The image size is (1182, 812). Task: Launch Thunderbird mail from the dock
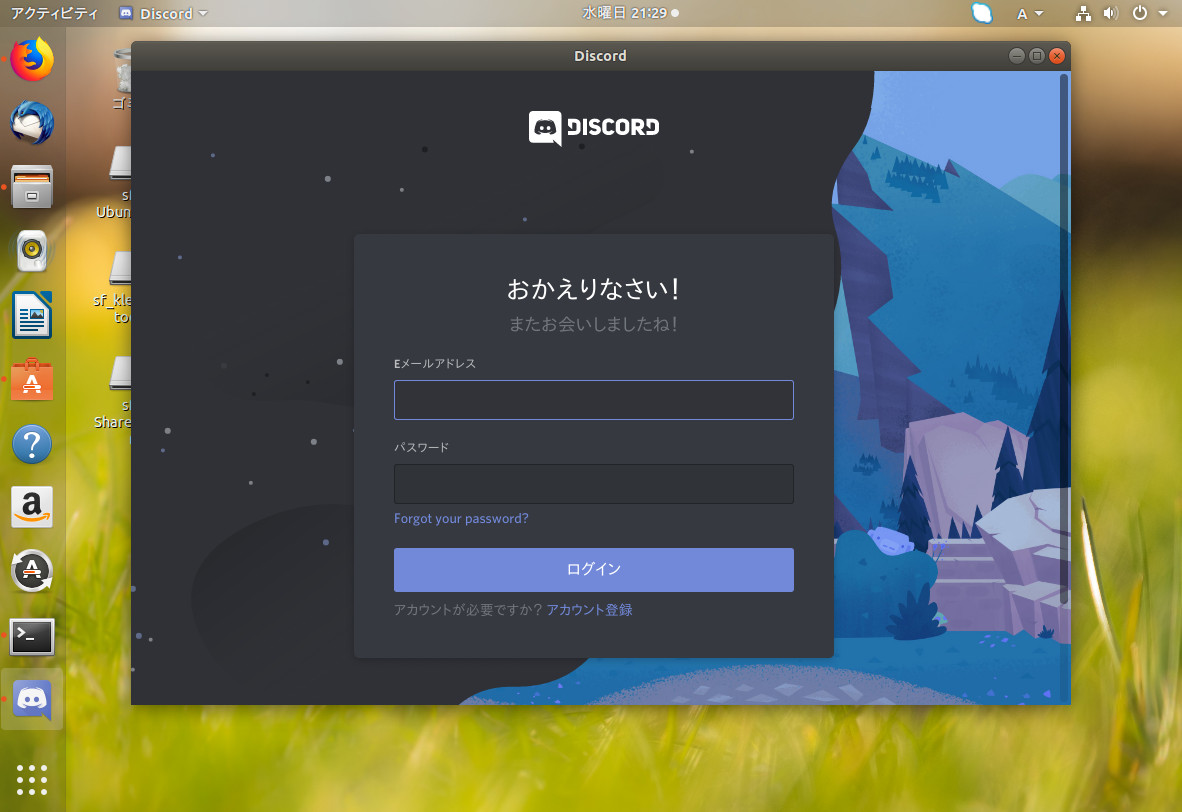[x=32, y=122]
